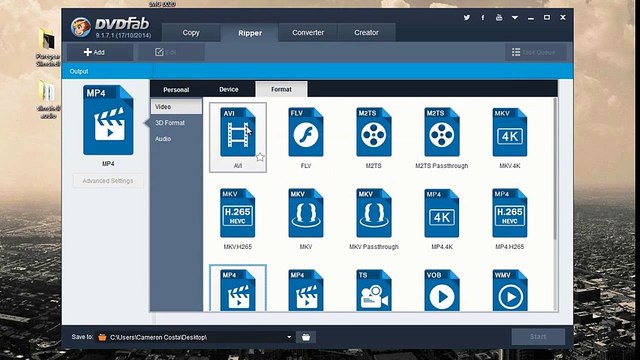The image size is (640, 360).
Task: Open second desktop folder icon
Action: click(48, 99)
